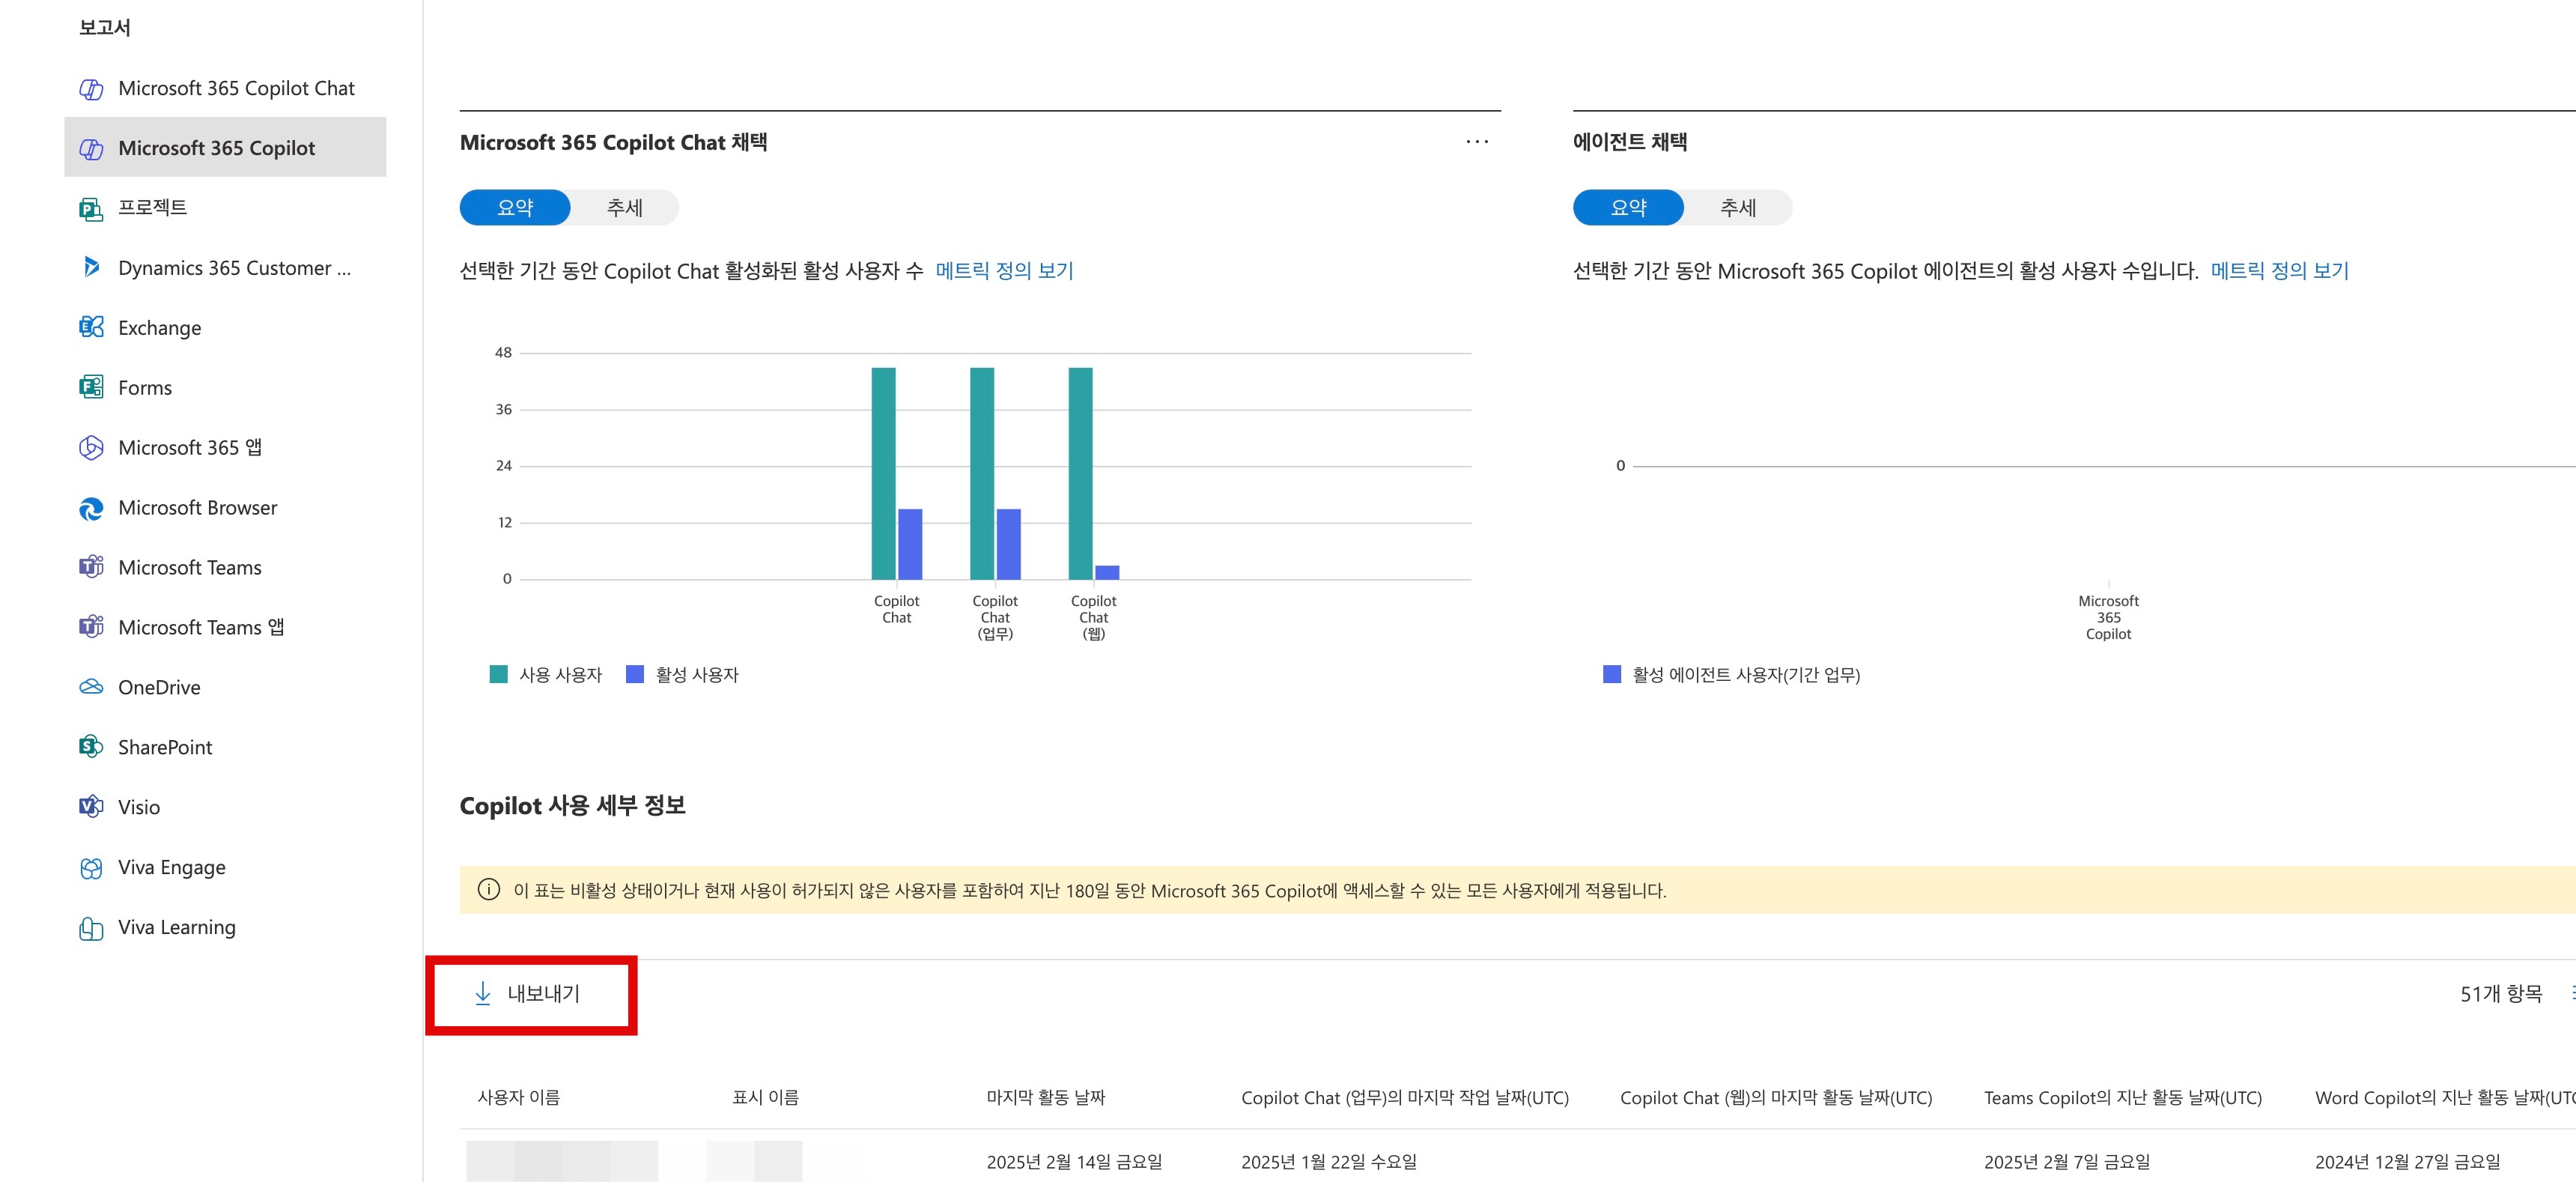Sort by Teams Copilot 지난 활동 날짜 column
The width and height of the screenshot is (2576, 1182).
click(x=2122, y=1098)
